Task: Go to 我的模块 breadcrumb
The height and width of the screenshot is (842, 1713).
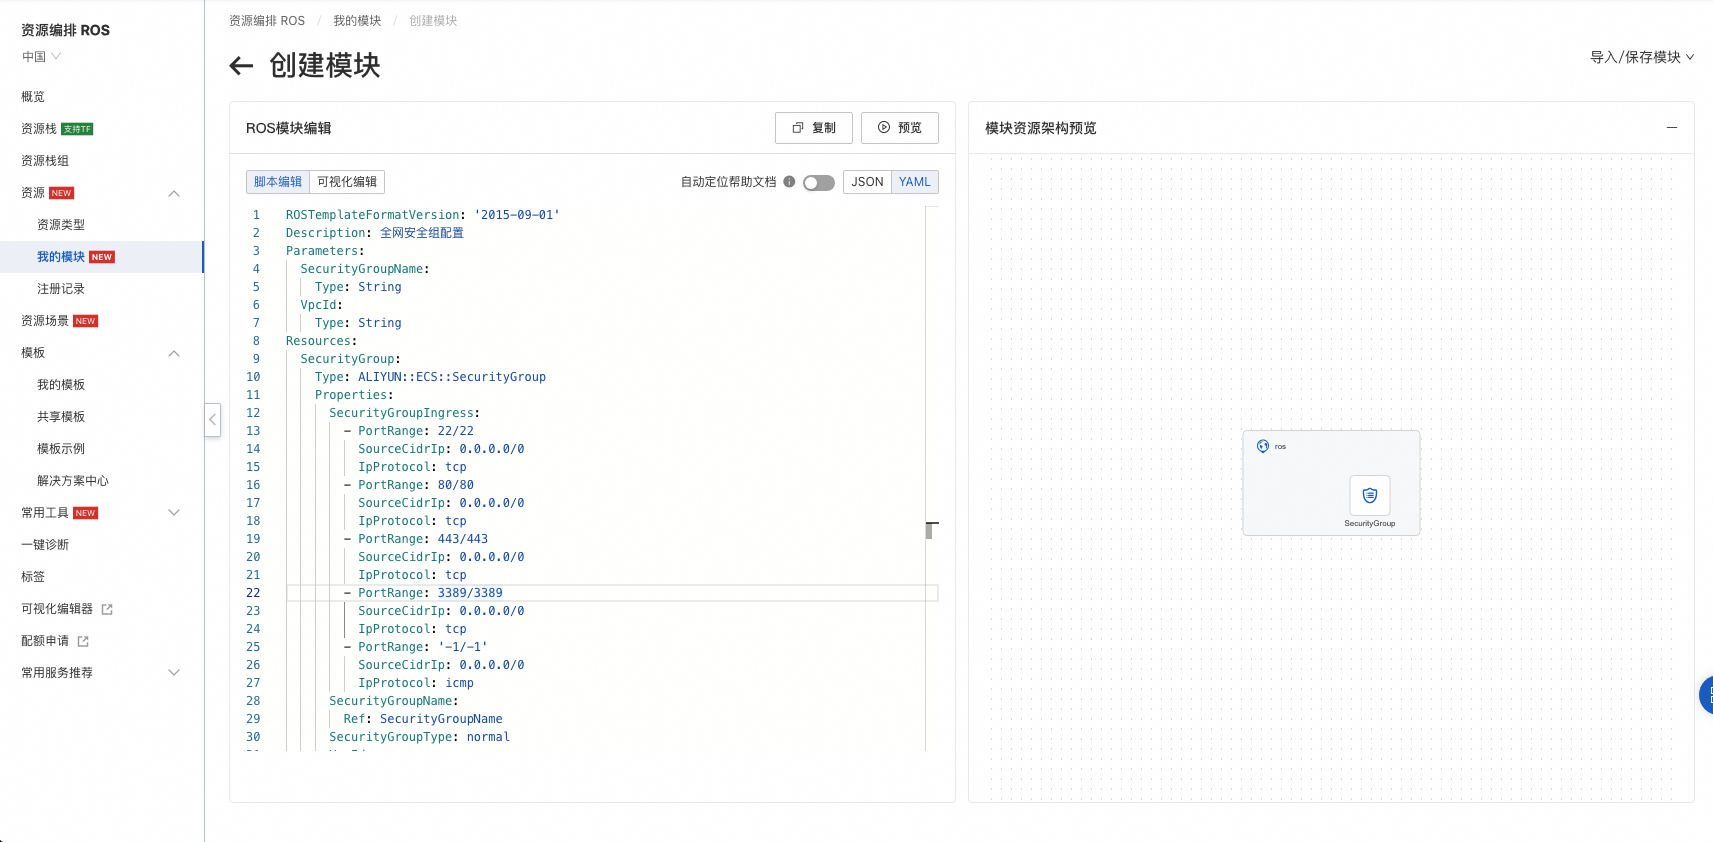Action: [357, 21]
